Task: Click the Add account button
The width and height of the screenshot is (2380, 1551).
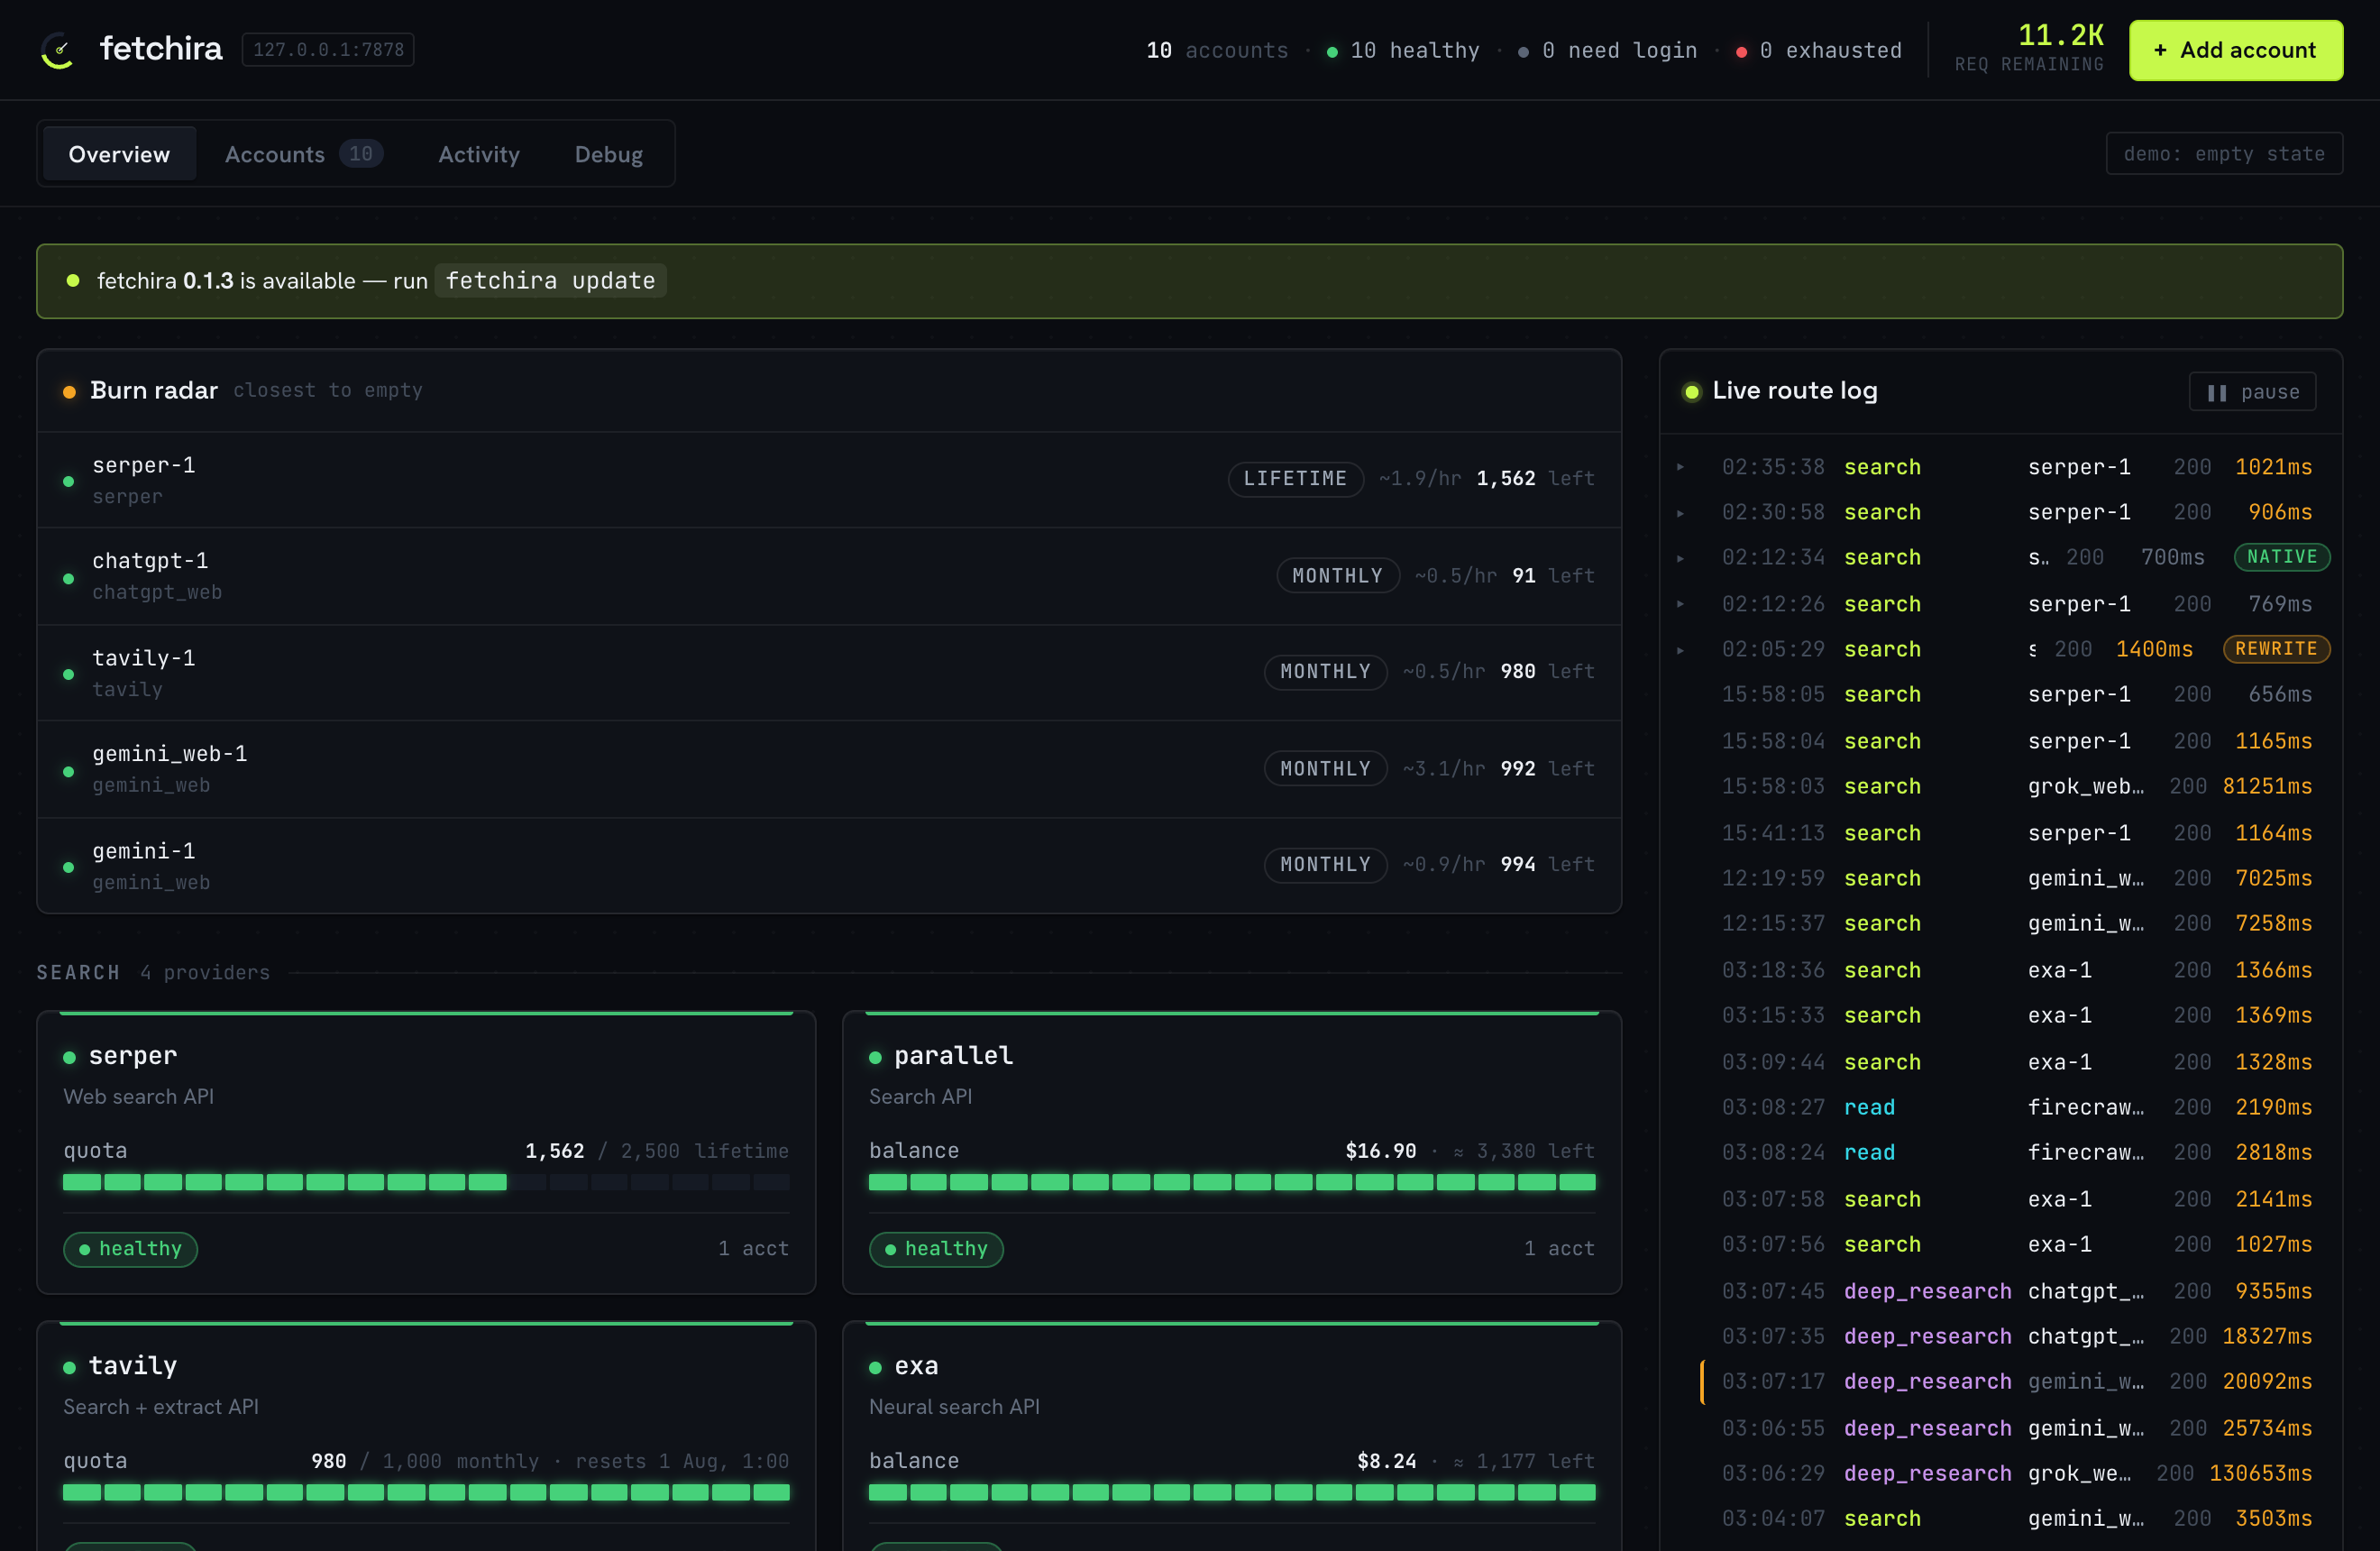Action: click(2235, 50)
